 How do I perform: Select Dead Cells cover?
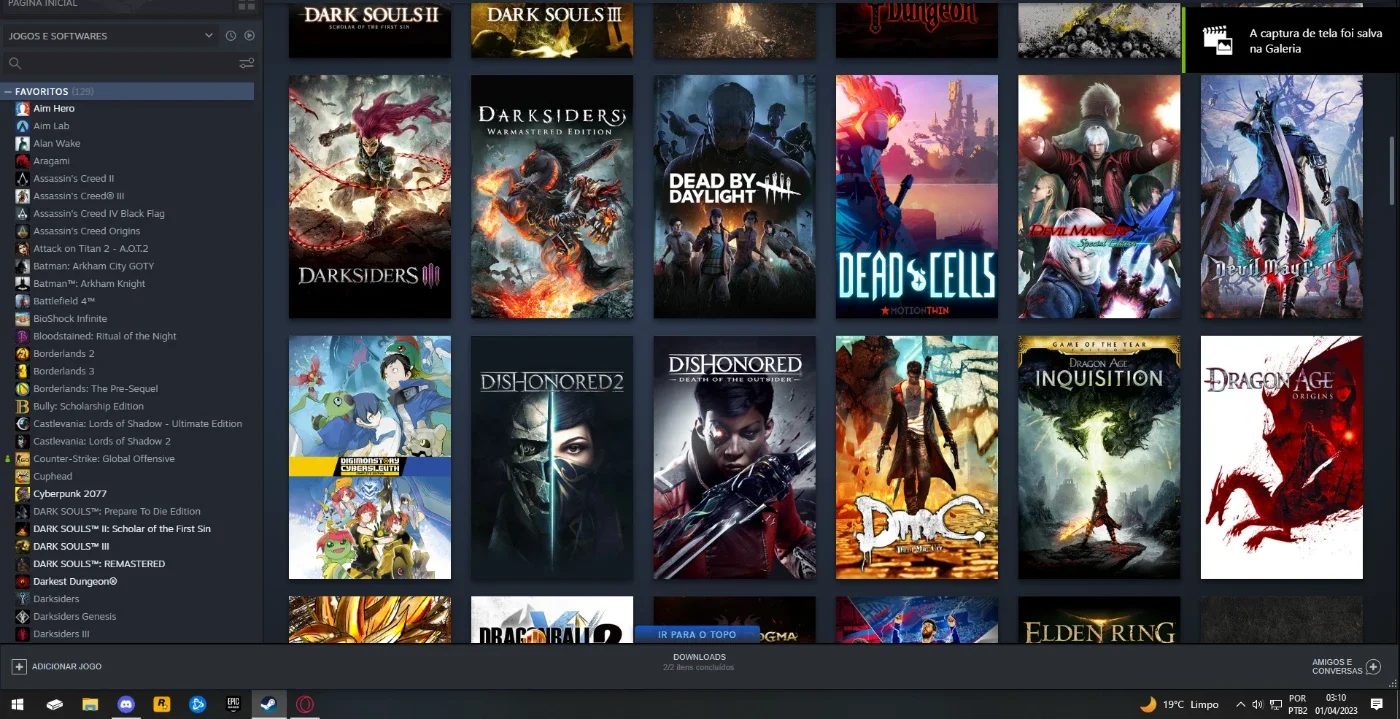coord(917,197)
